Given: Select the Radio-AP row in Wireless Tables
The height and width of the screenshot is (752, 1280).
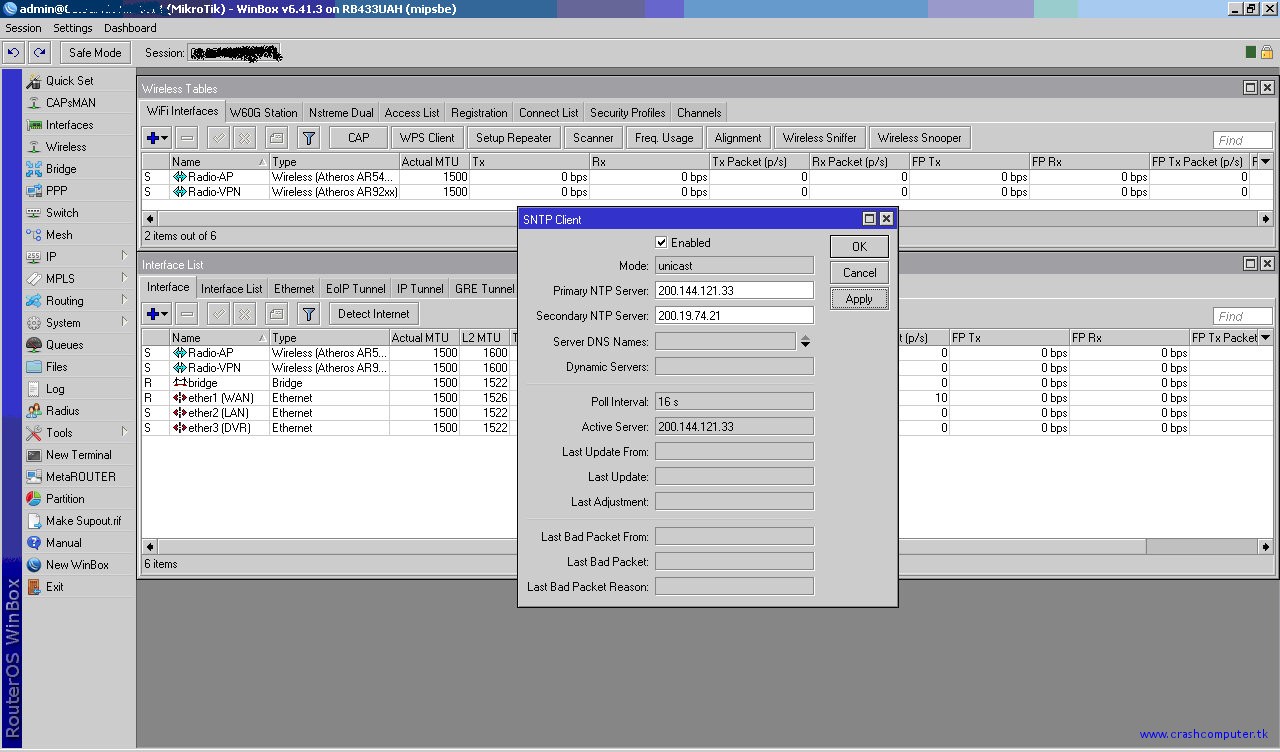Looking at the screenshot, I should (x=708, y=177).
